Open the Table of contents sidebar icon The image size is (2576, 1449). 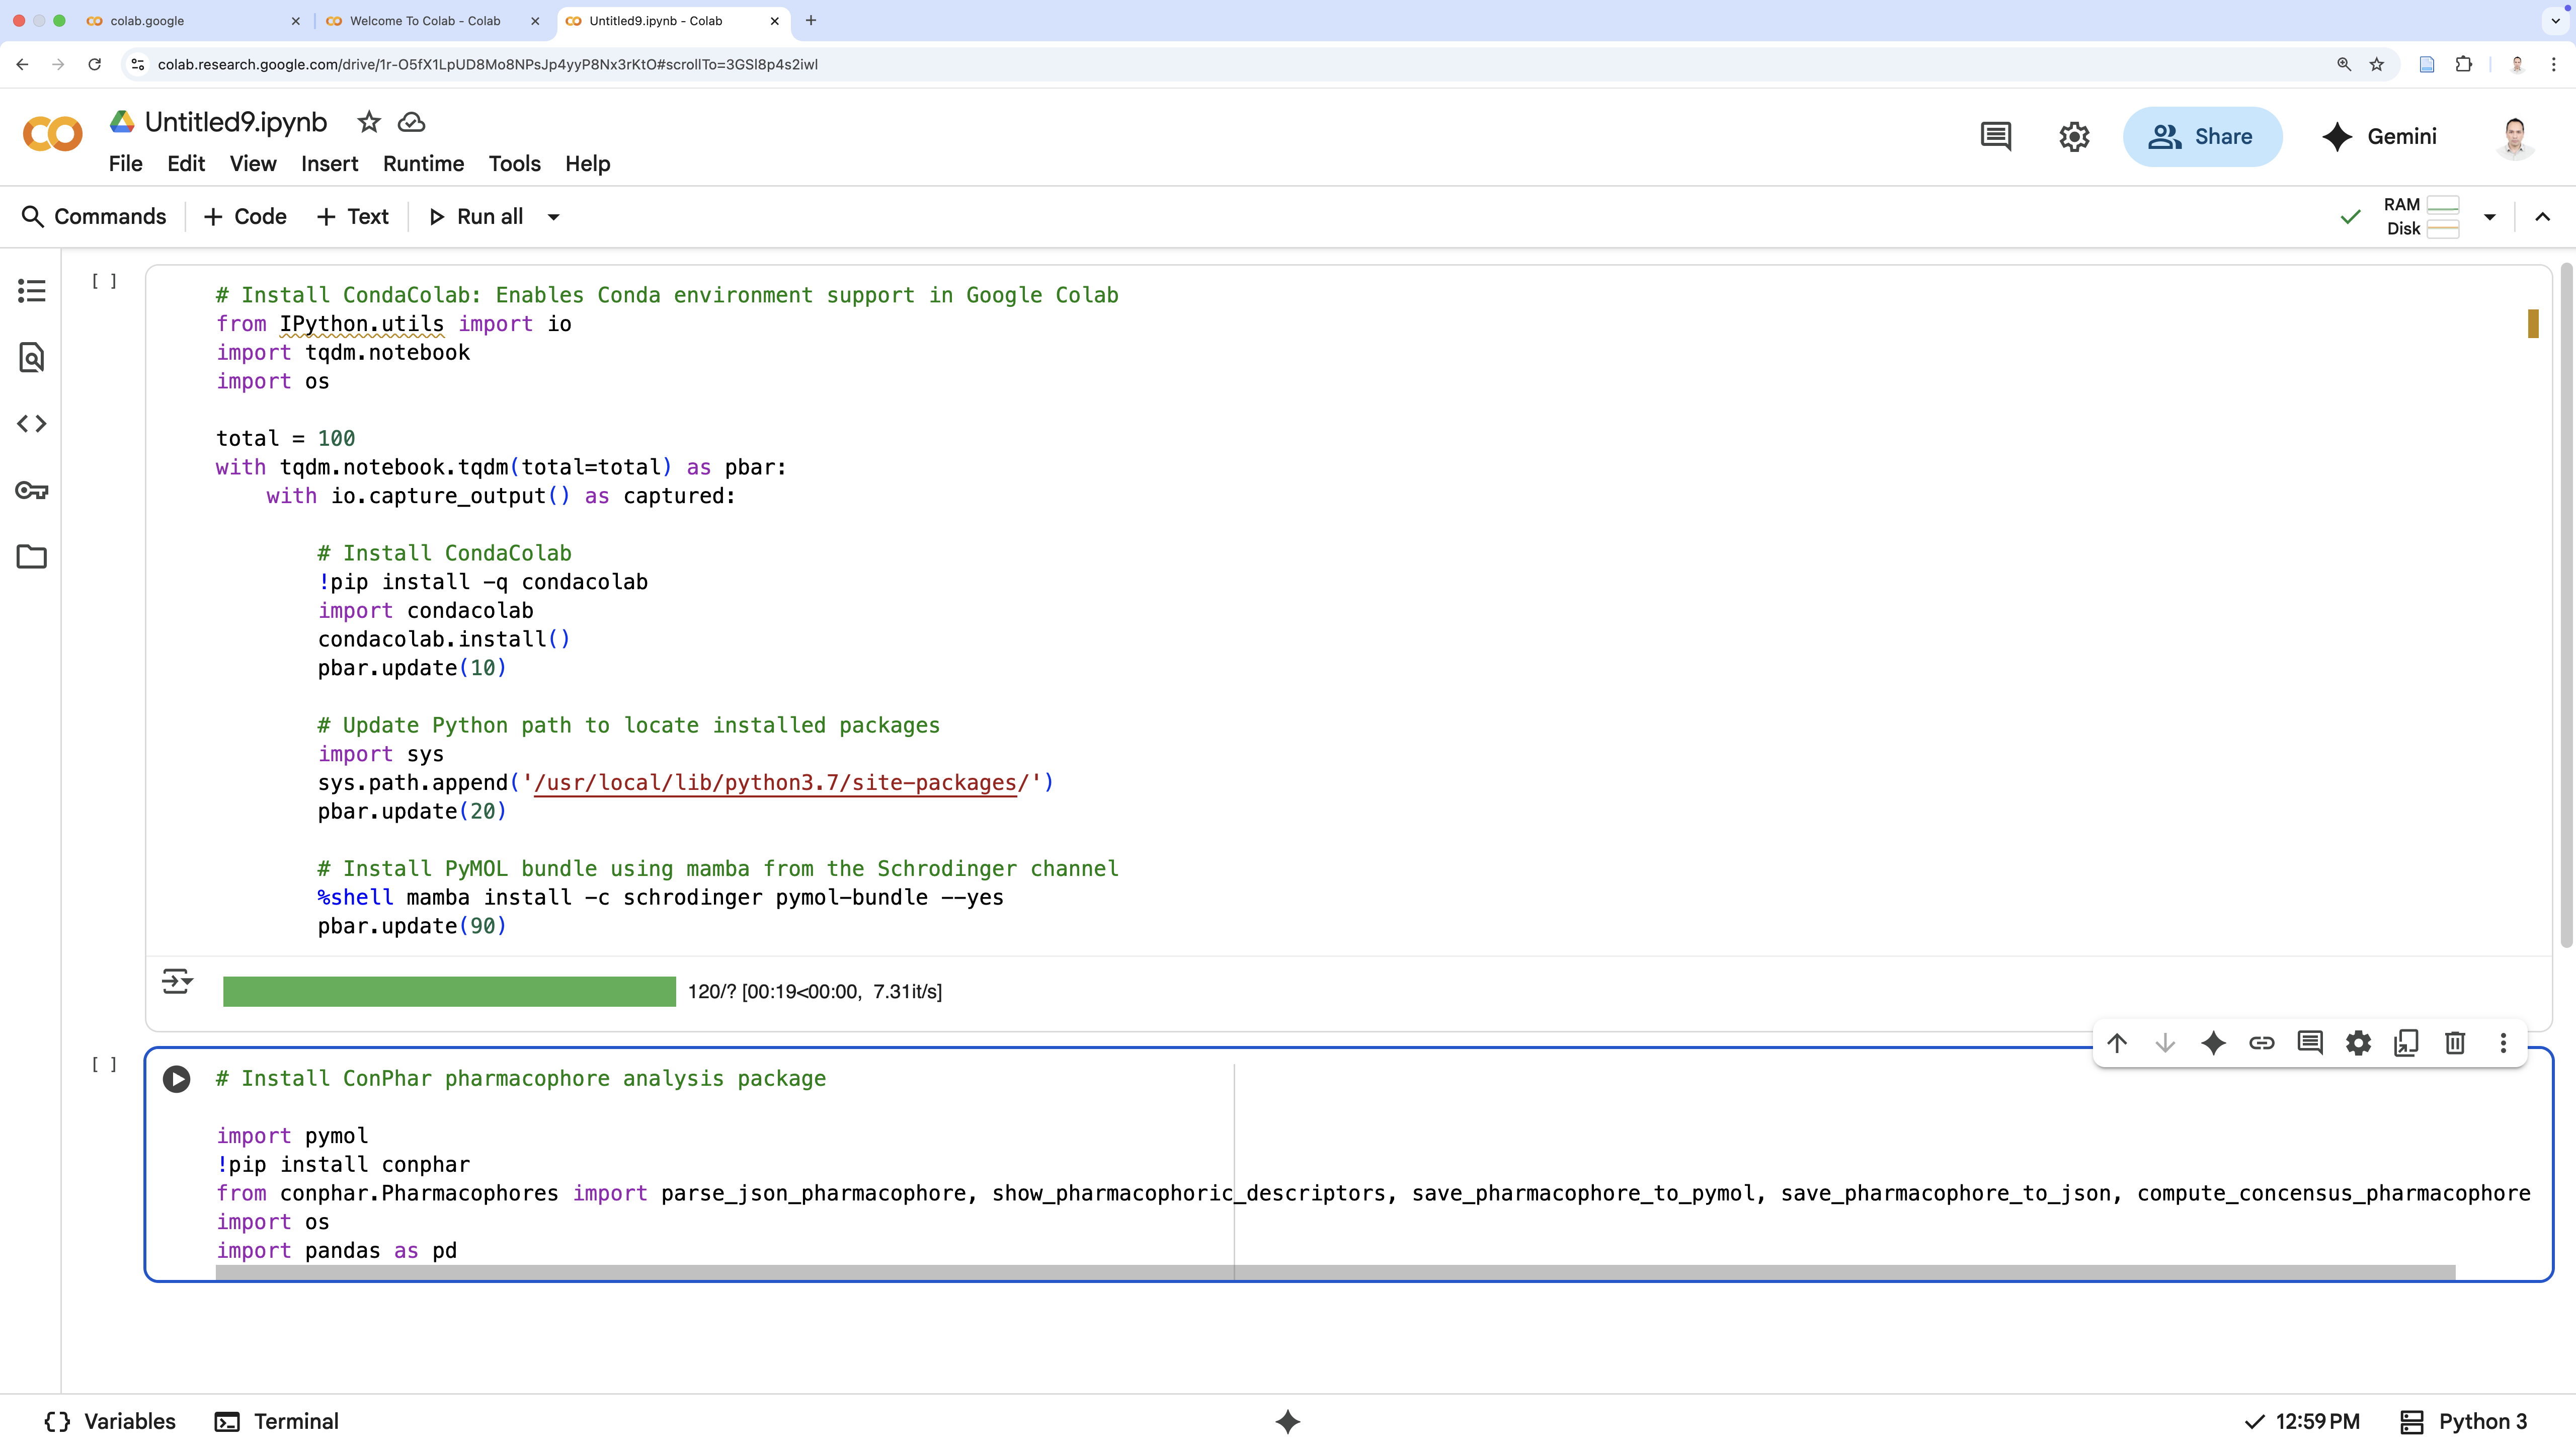point(31,291)
